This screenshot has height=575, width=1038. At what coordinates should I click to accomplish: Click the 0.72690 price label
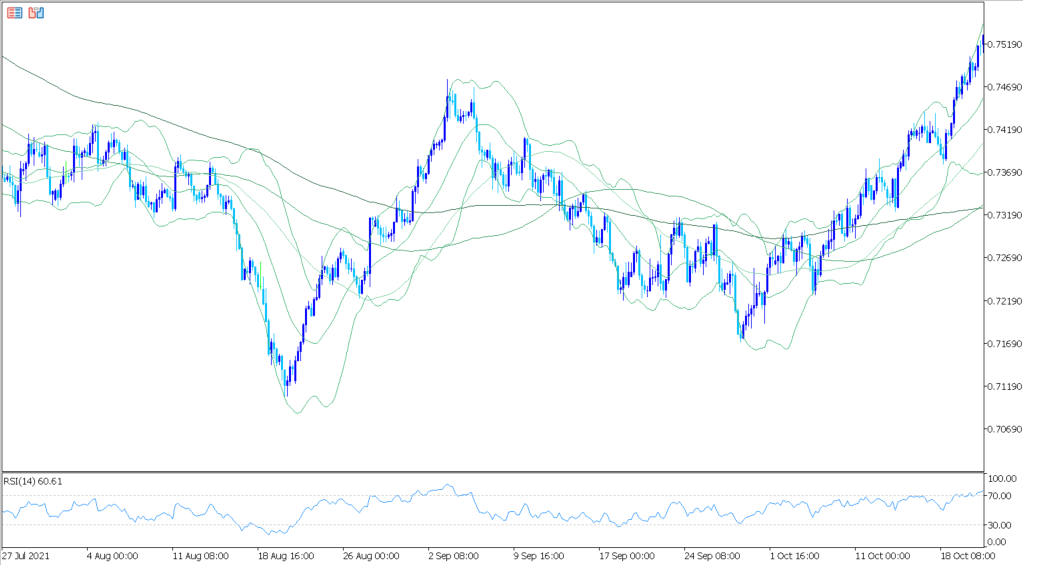coord(1004,258)
